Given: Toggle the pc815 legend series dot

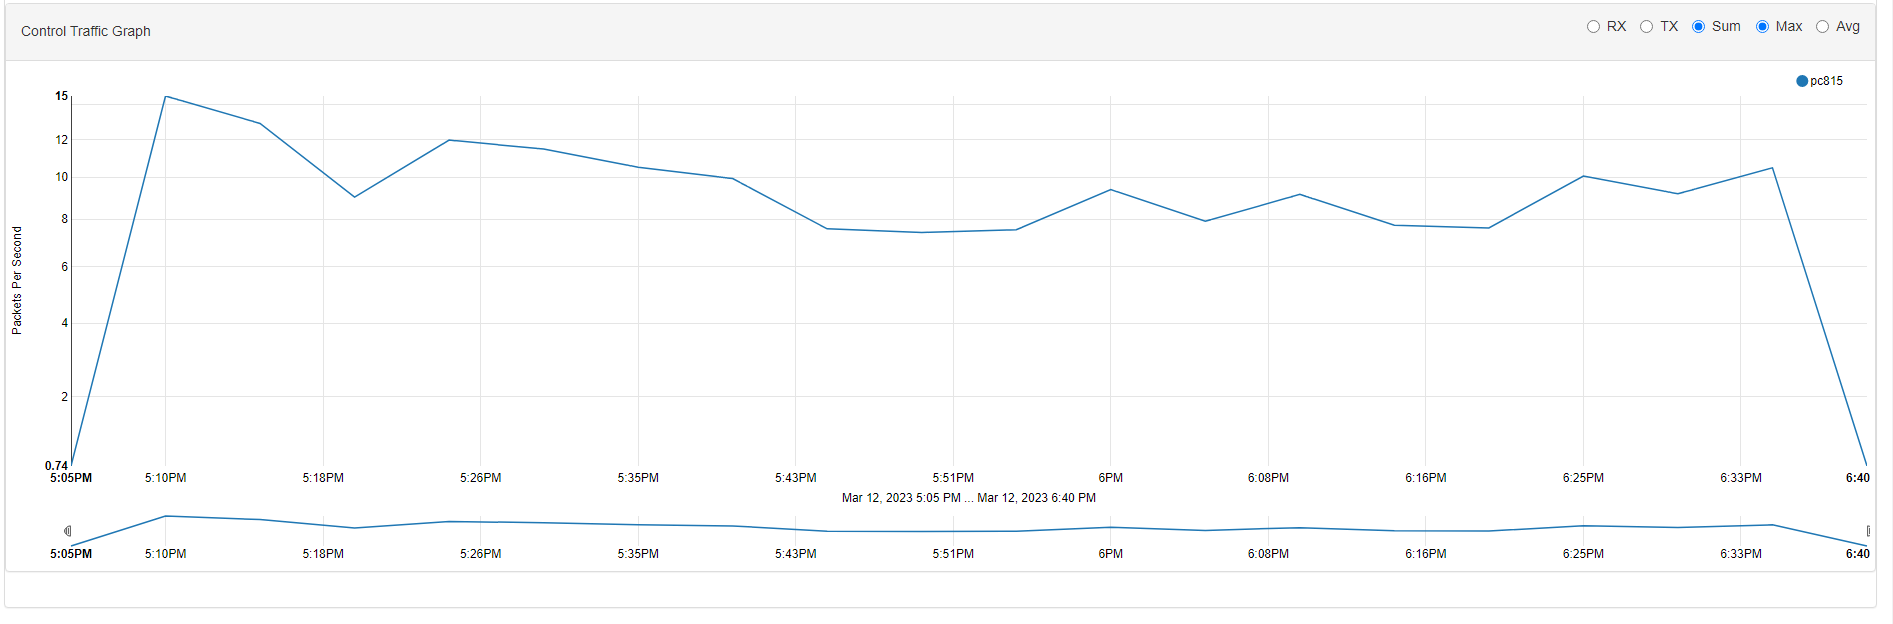Looking at the screenshot, I should click(x=1802, y=81).
